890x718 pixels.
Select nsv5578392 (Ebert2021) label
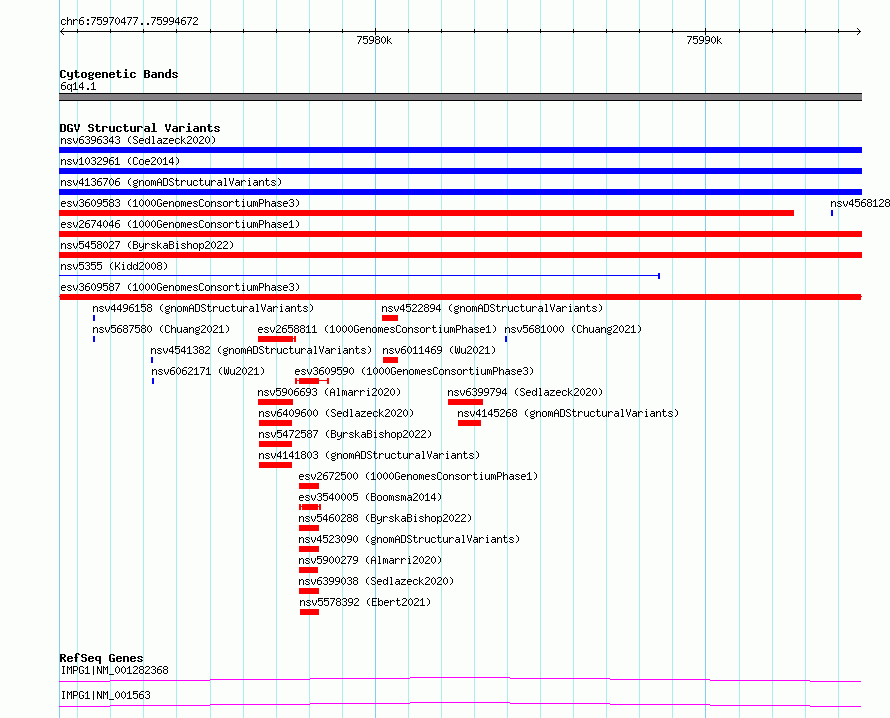(x=365, y=602)
